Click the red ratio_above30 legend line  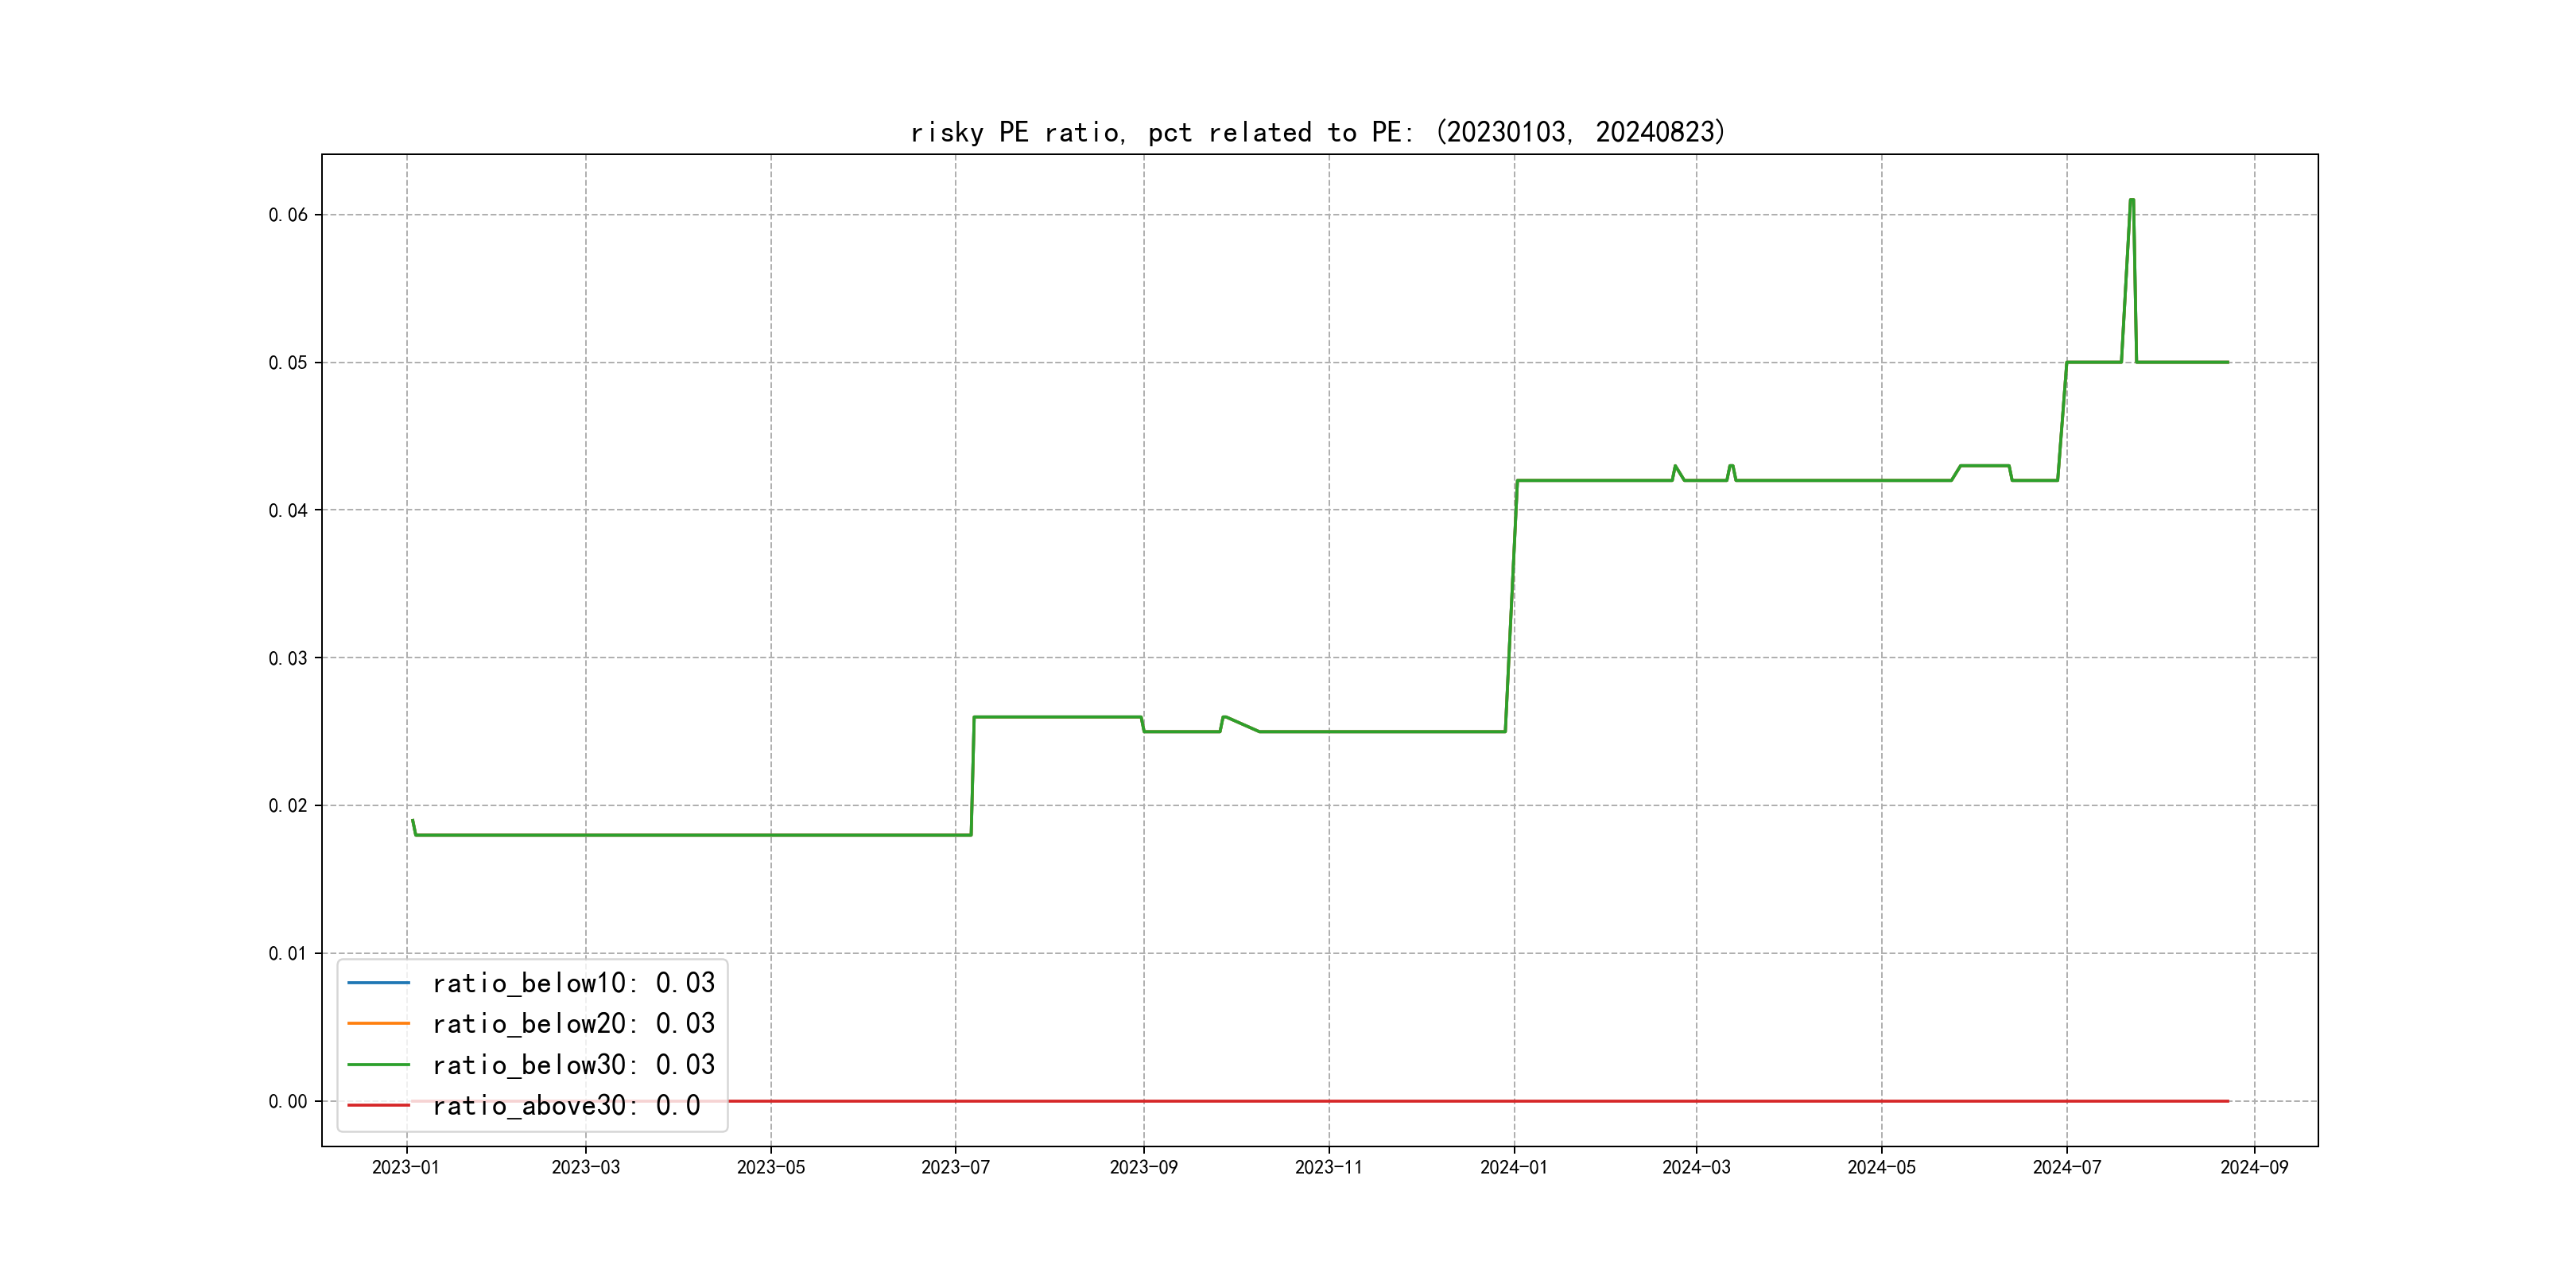click(x=378, y=1105)
